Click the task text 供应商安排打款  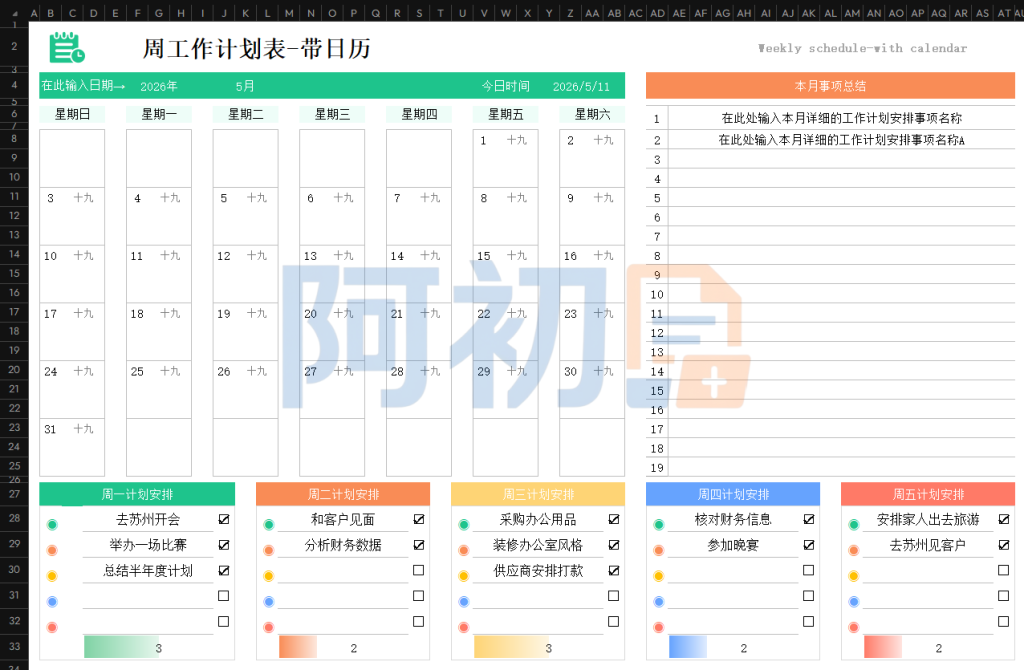pos(538,570)
